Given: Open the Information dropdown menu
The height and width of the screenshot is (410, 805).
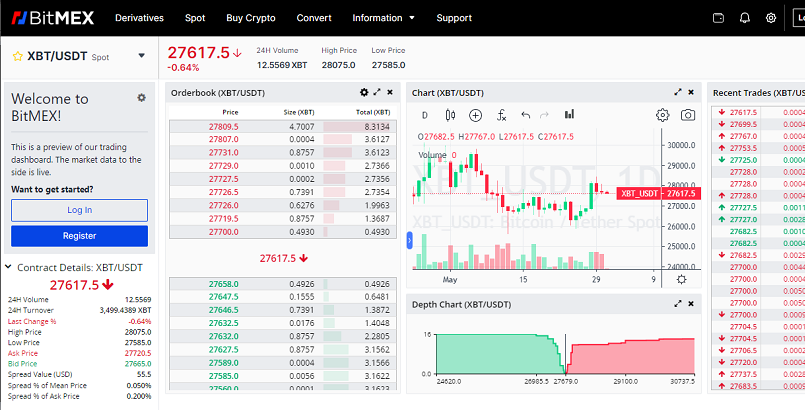Looking at the screenshot, I should click(x=383, y=18).
